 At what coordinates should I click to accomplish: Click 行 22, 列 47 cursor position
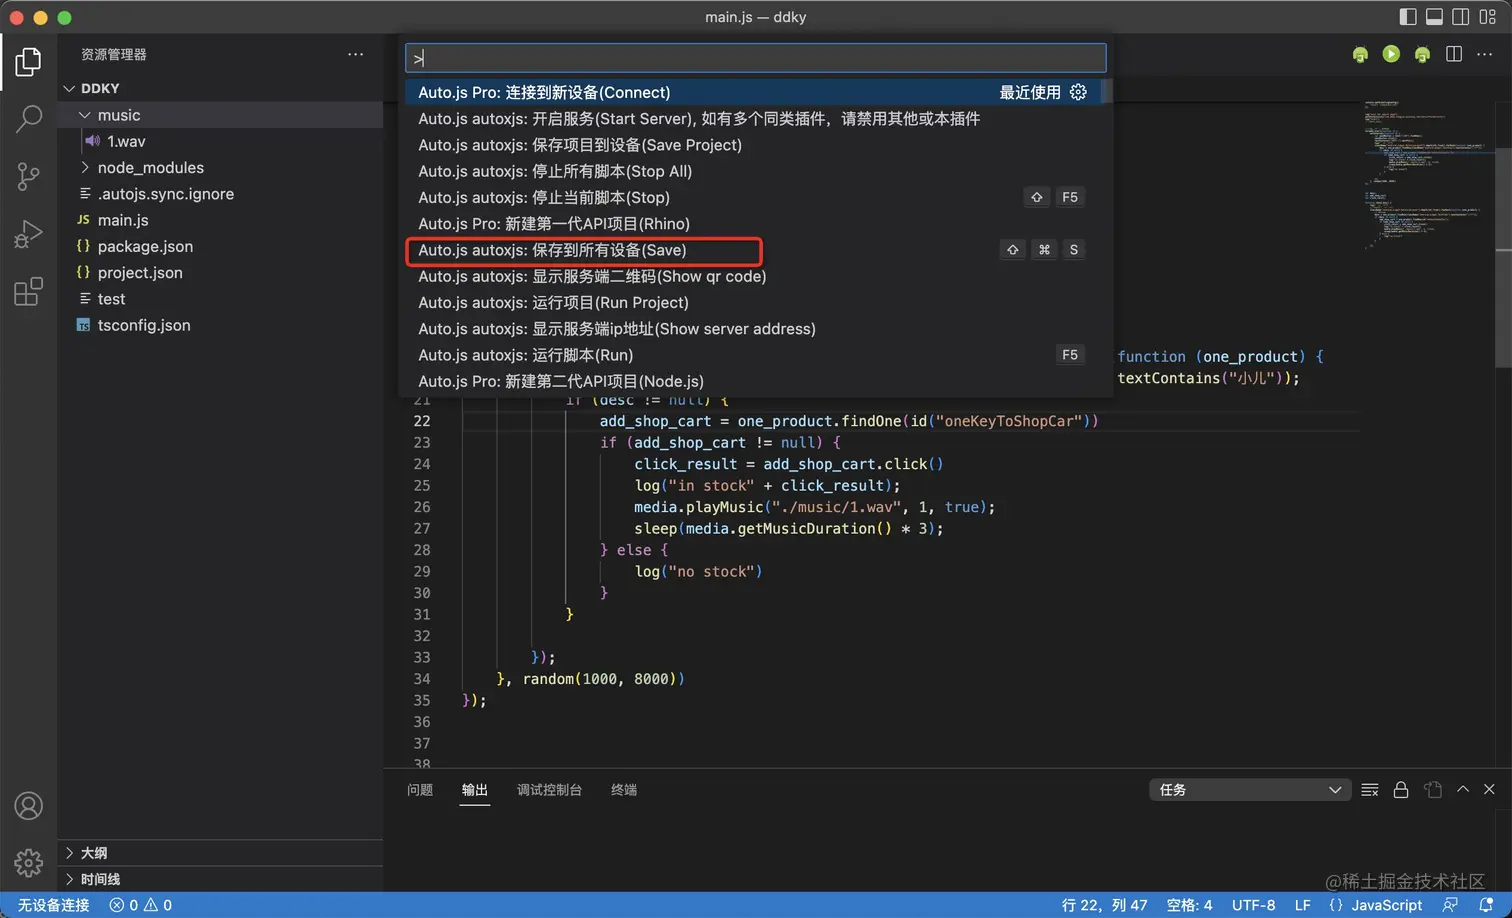coord(1105,905)
